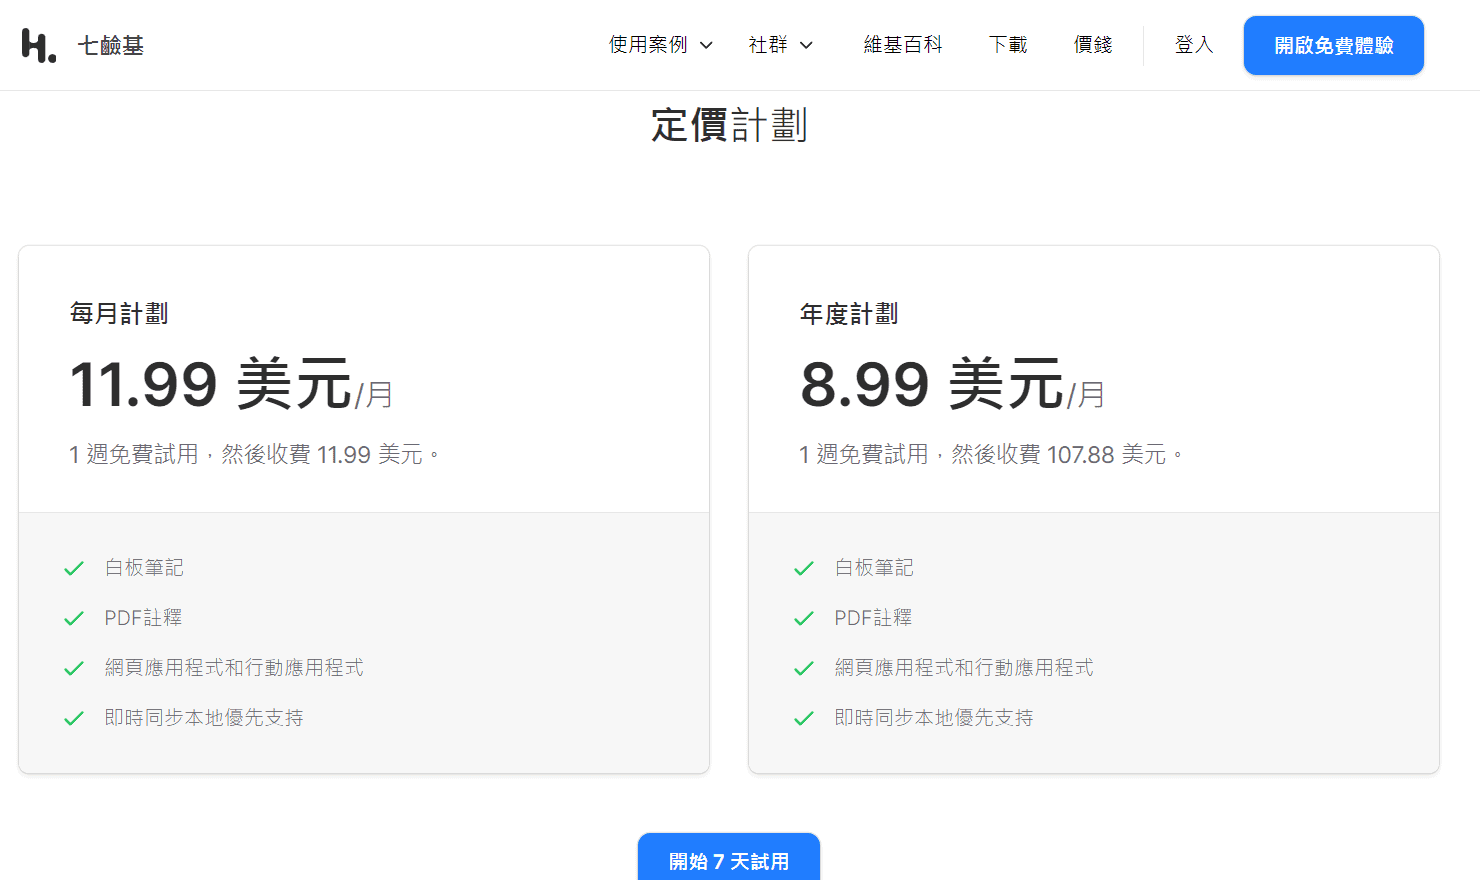Screen dimensions: 1480x880
Task: Open the 價錢 page from the navigation
Action: click(x=1092, y=45)
